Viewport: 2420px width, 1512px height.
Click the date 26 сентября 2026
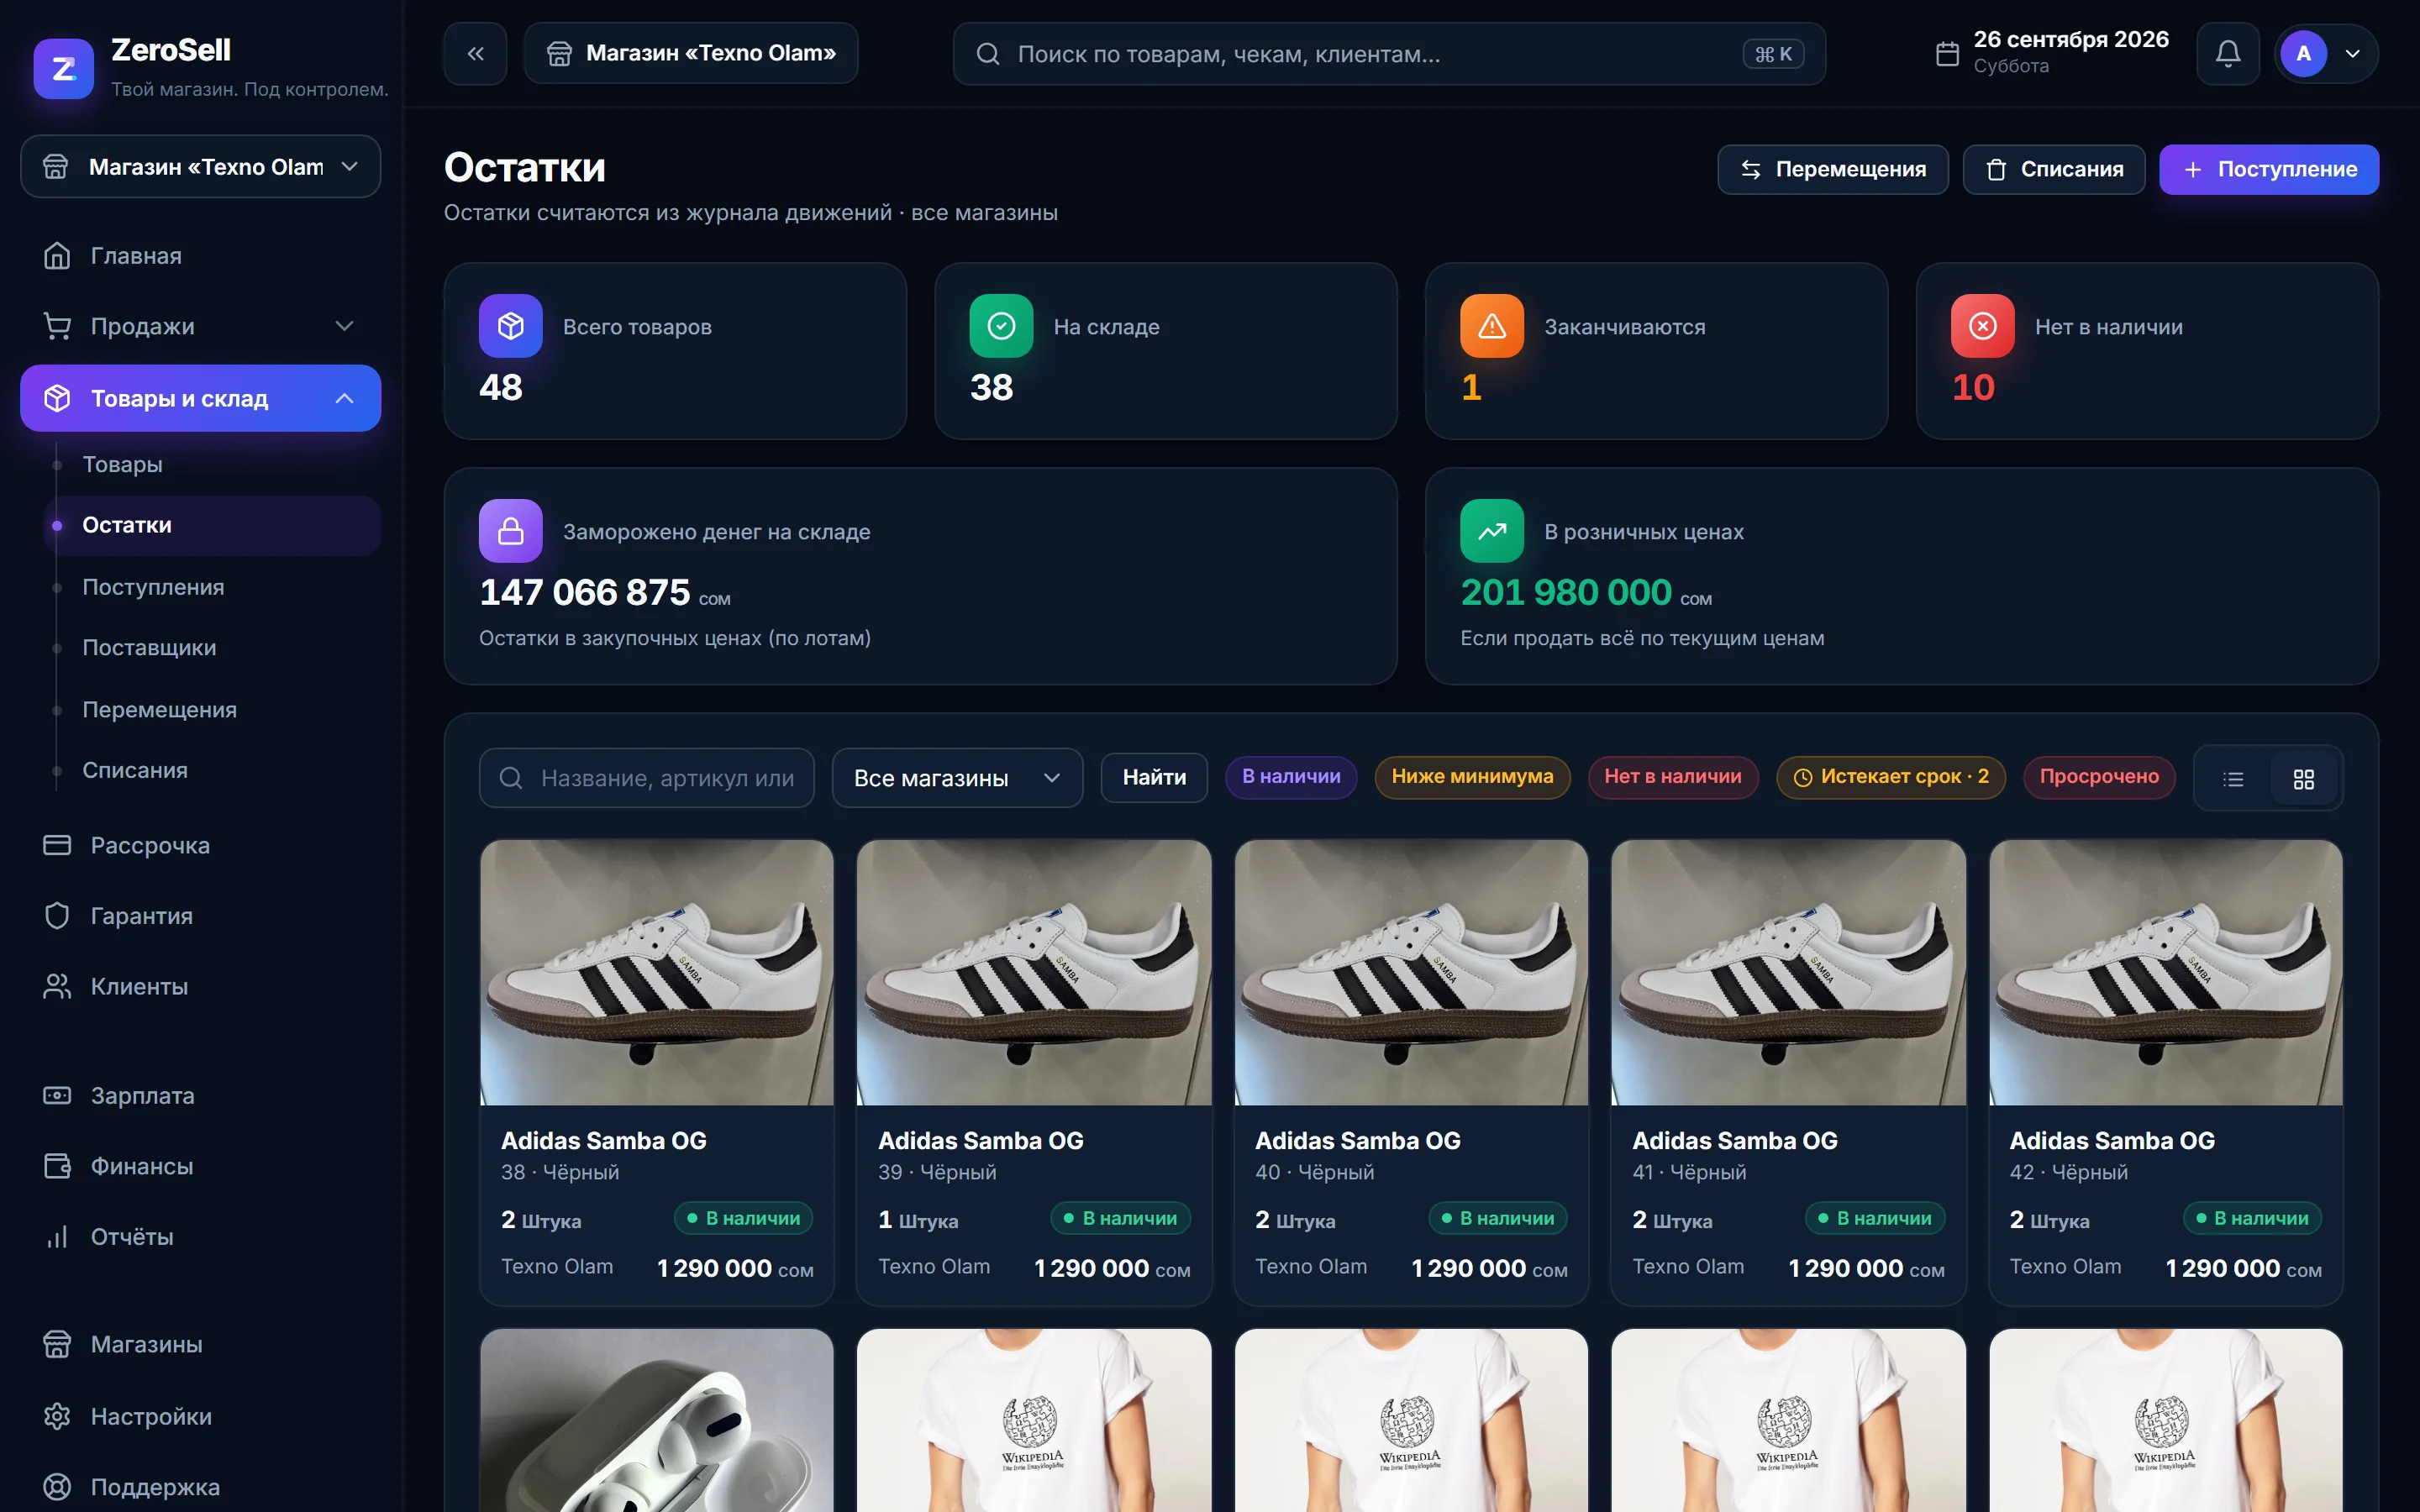click(x=2070, y=40)
